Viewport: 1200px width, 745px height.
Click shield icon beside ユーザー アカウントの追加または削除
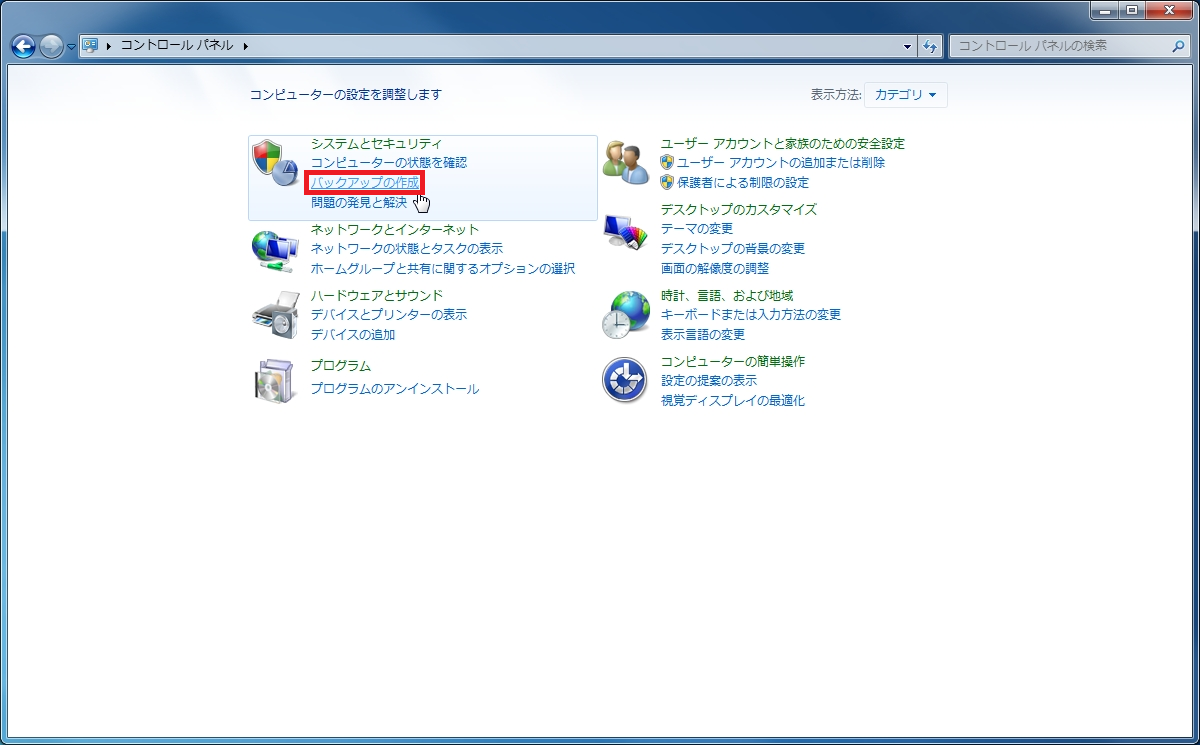pyautogui.click(x=667, y=162)
